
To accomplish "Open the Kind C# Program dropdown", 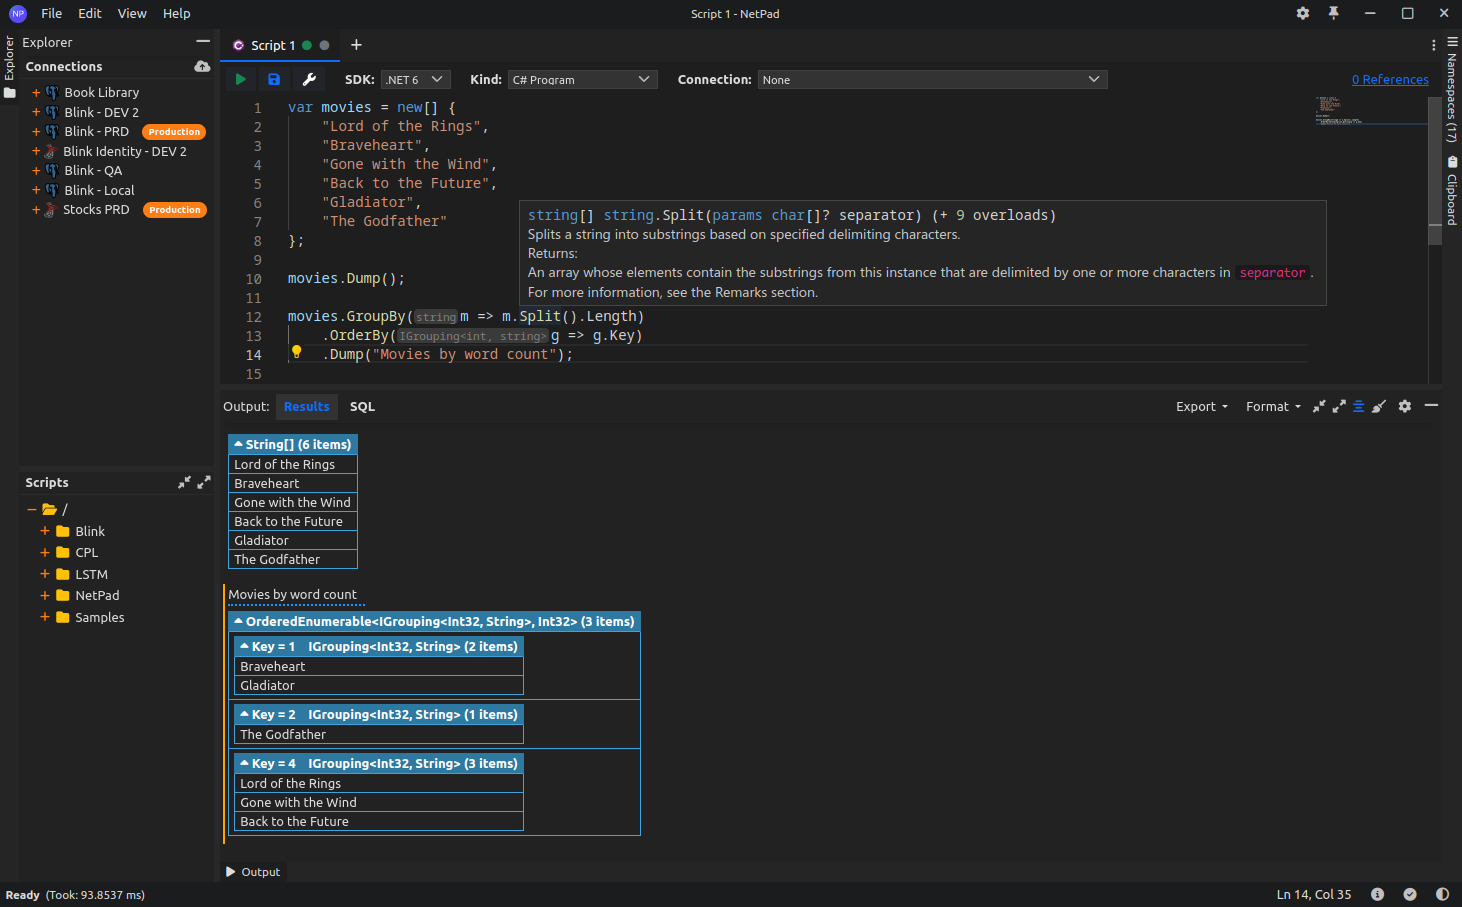I will tap(582, 79).
